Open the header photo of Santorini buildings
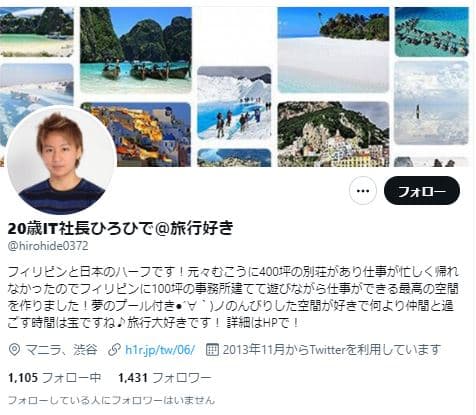 pyautogui.click(x=136, y=134)
